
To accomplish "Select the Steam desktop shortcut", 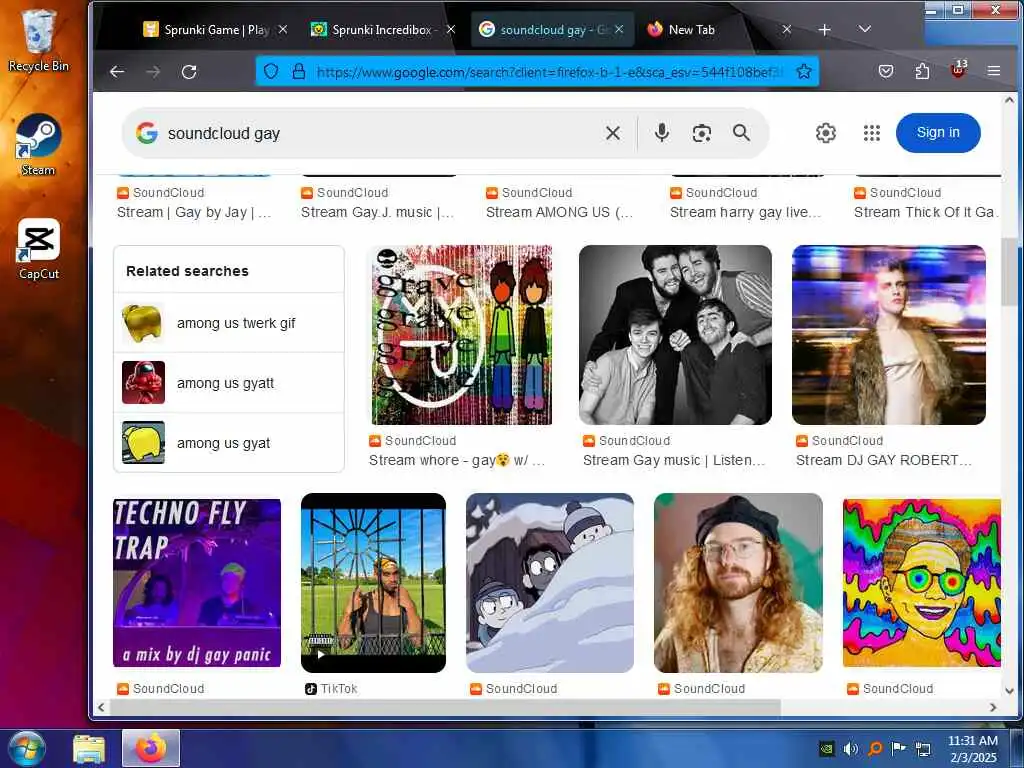I will pos(39,145).
